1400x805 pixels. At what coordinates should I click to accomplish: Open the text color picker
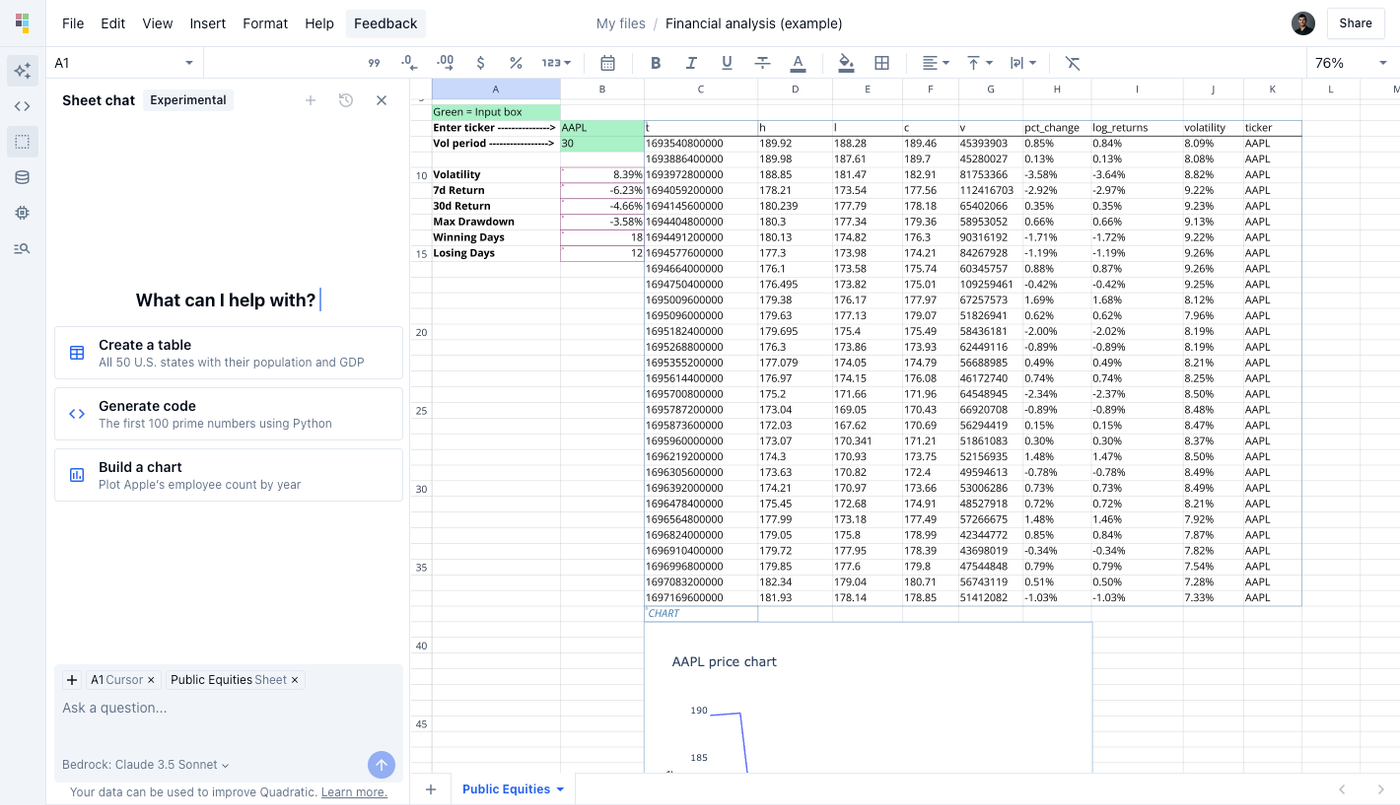click(798, 63)
